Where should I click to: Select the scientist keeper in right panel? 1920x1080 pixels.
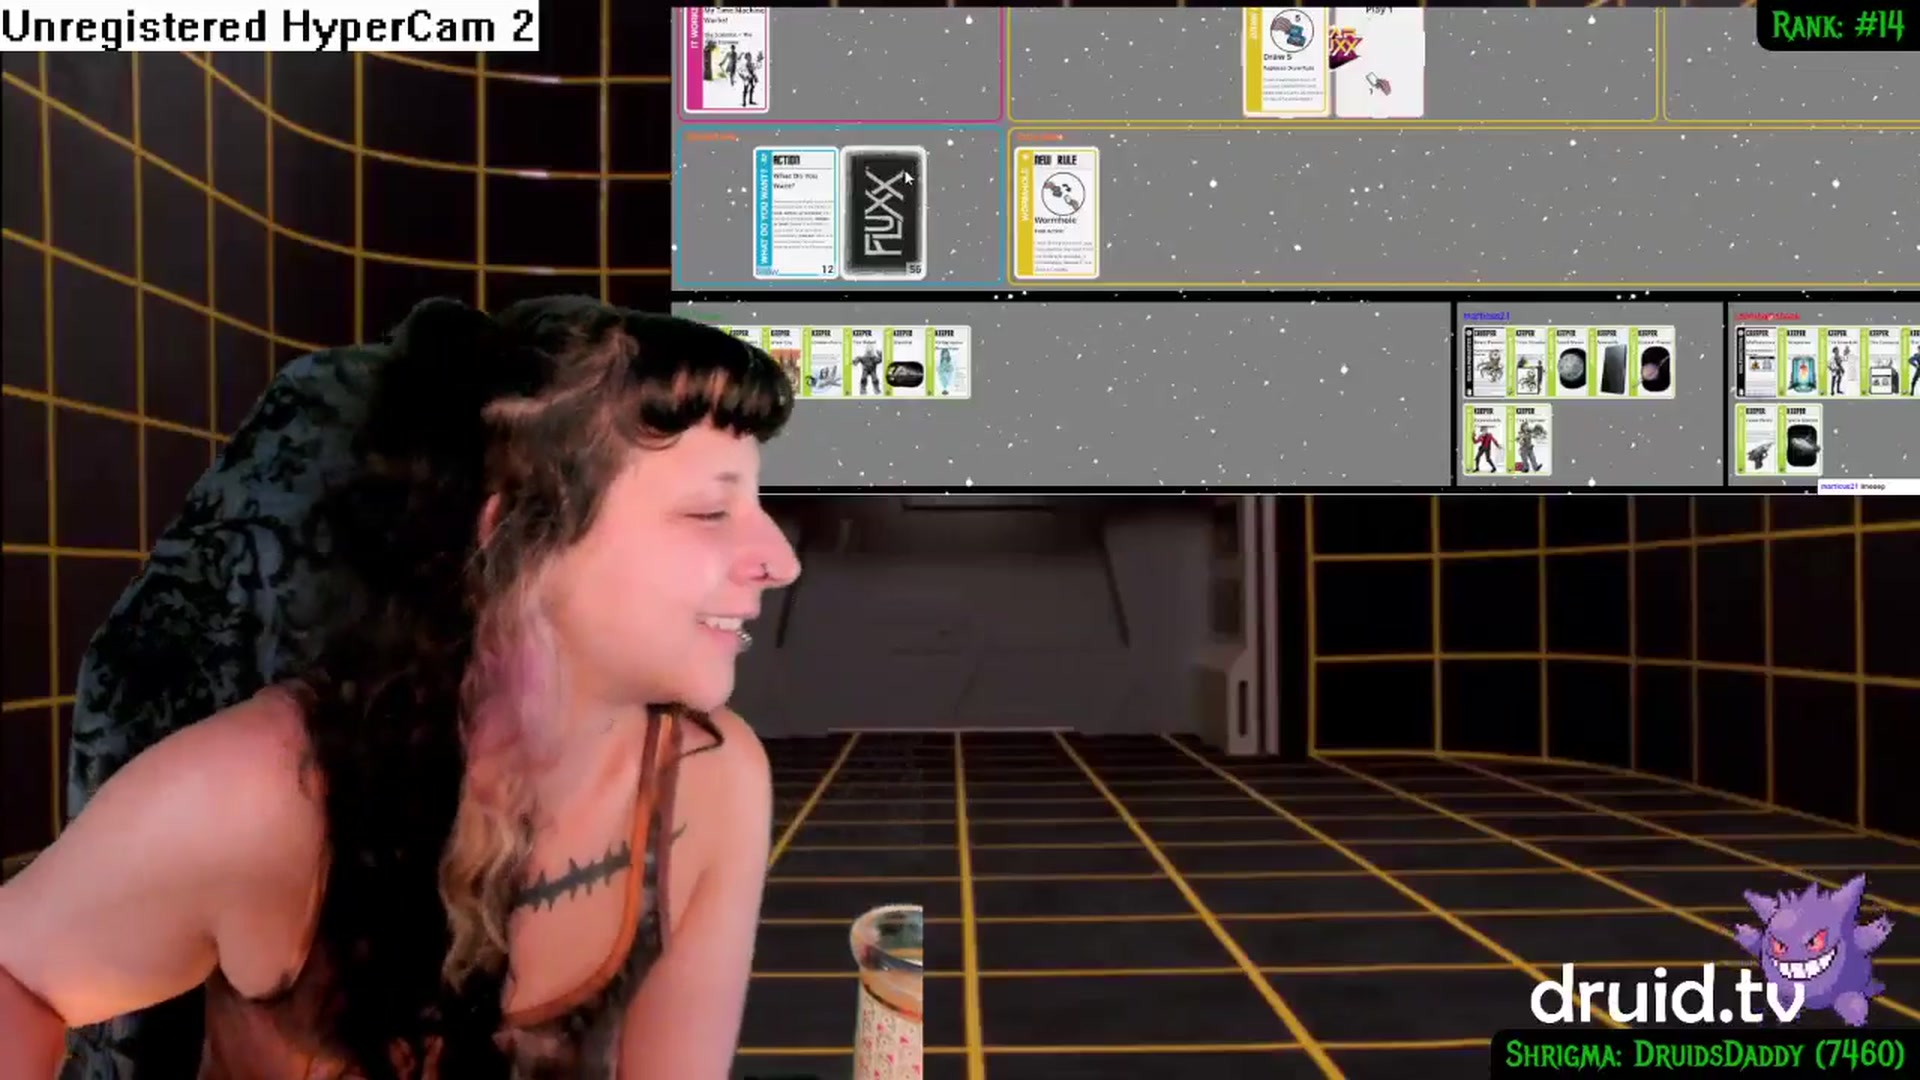click(x=1842, y=362)
